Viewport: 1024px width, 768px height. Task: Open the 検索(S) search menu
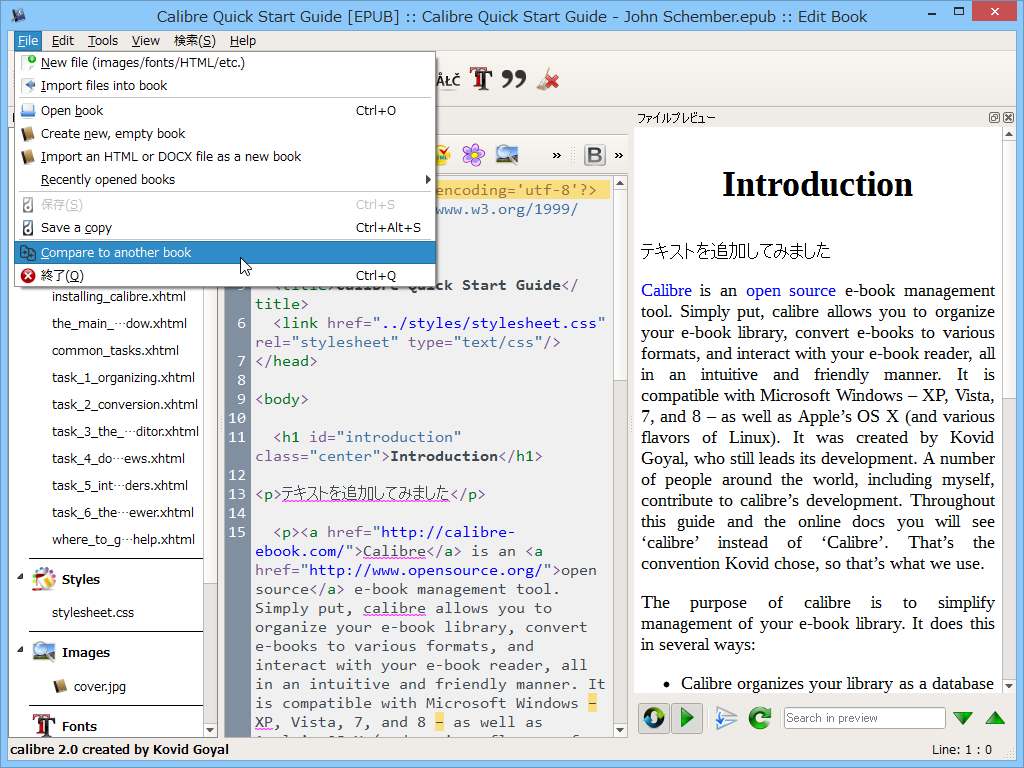coord(195,40)
